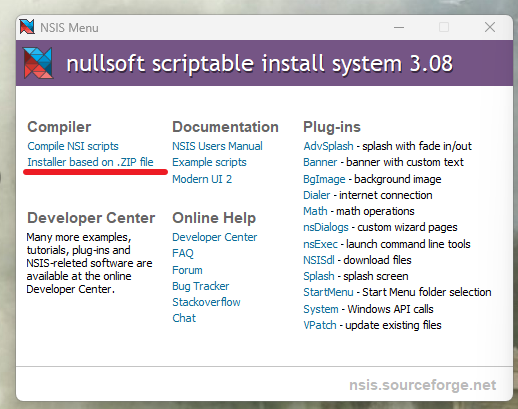The height and width of the screenshot is (409, 518).
Task: Open Installer based on .ZIP file
Action: (90, 162)
